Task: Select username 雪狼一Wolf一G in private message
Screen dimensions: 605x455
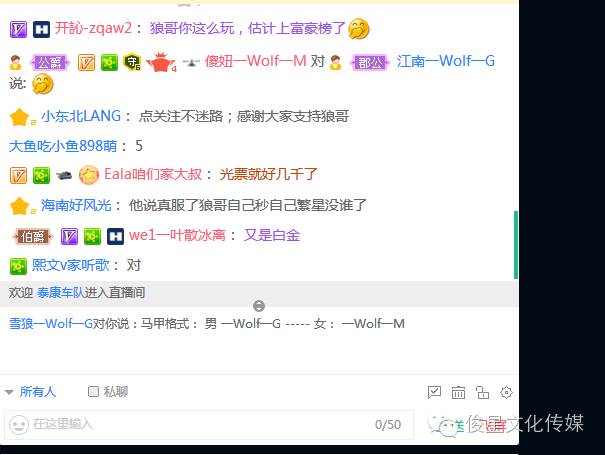Action: (x=51, y=323)
